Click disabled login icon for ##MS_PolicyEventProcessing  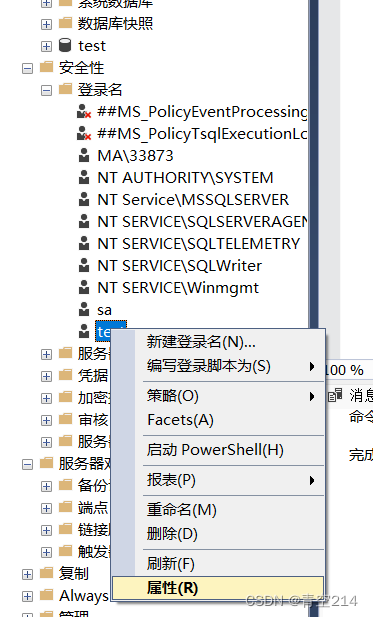click(84, 111)
